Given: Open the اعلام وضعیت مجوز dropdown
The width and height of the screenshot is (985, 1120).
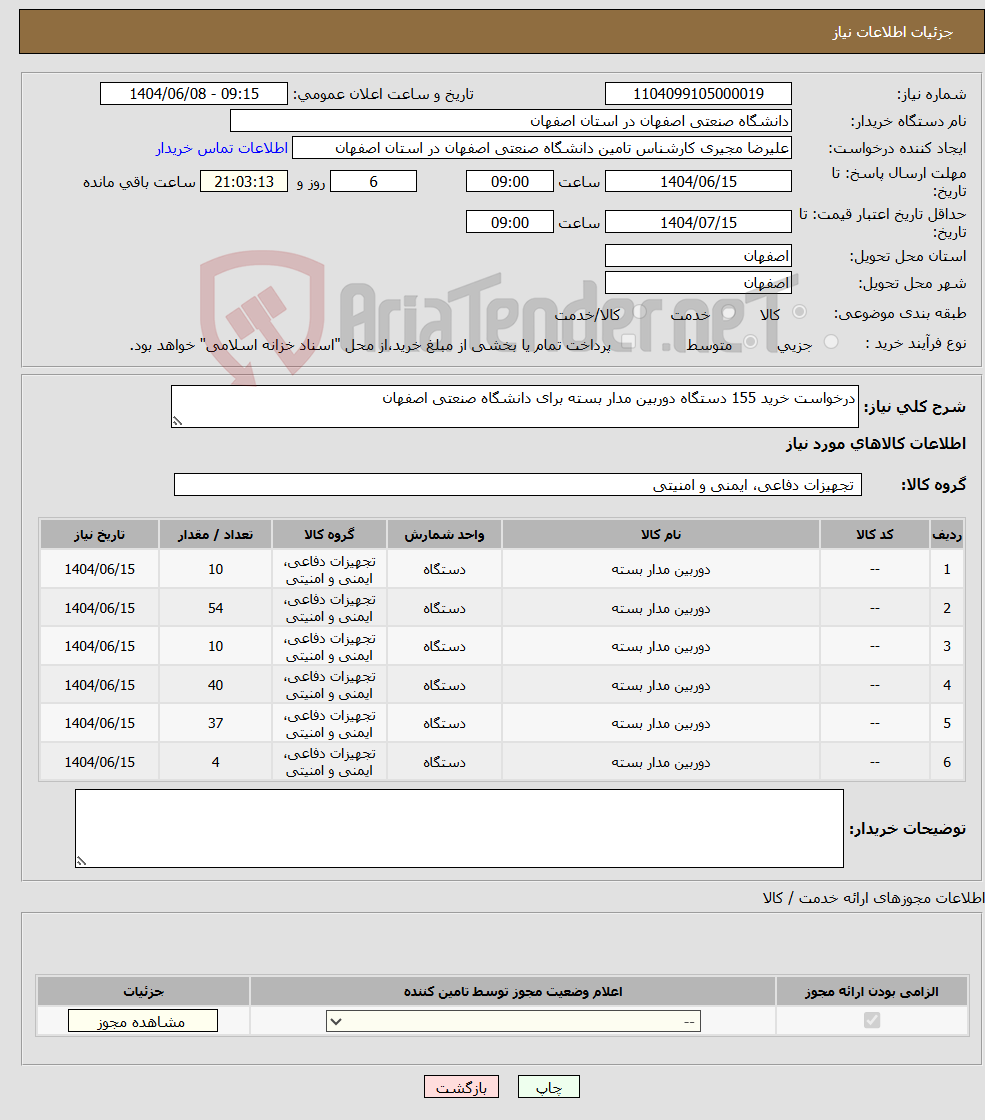Looking at the screenshot, I should (337, 1021).
